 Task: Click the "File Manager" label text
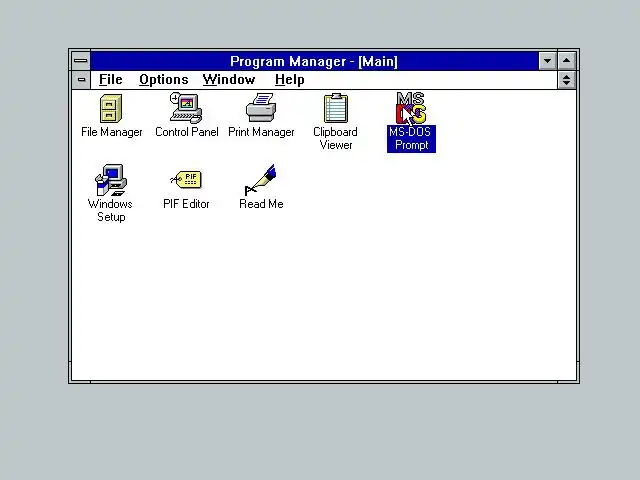click(111, 132)
